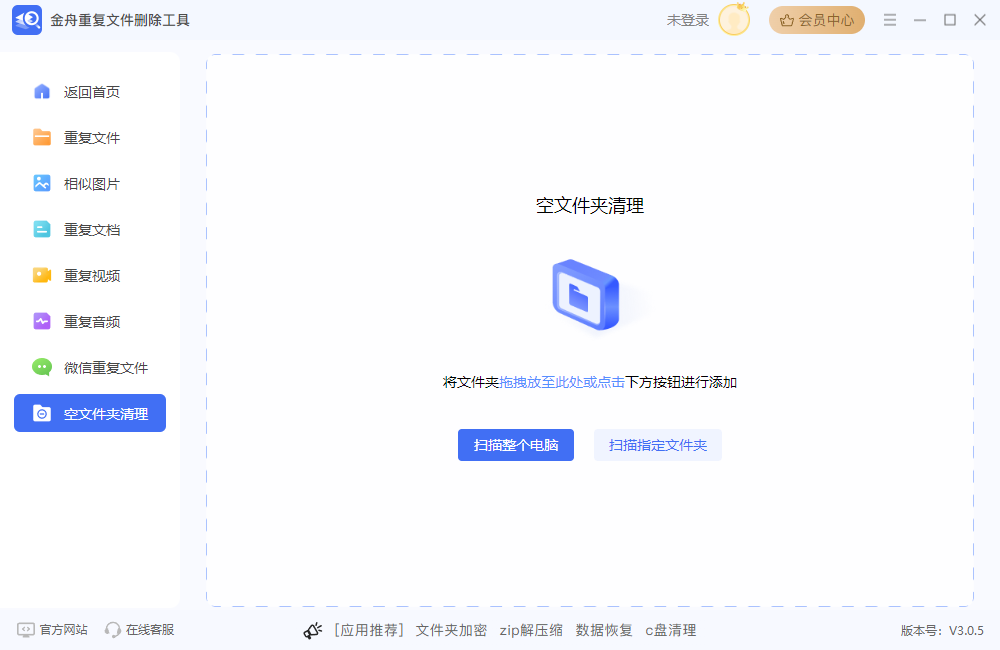The width and height of the screenshot is (1000, 650).
Task: Click the orange folder icon for 重复文件
Action: pos(42,137)
